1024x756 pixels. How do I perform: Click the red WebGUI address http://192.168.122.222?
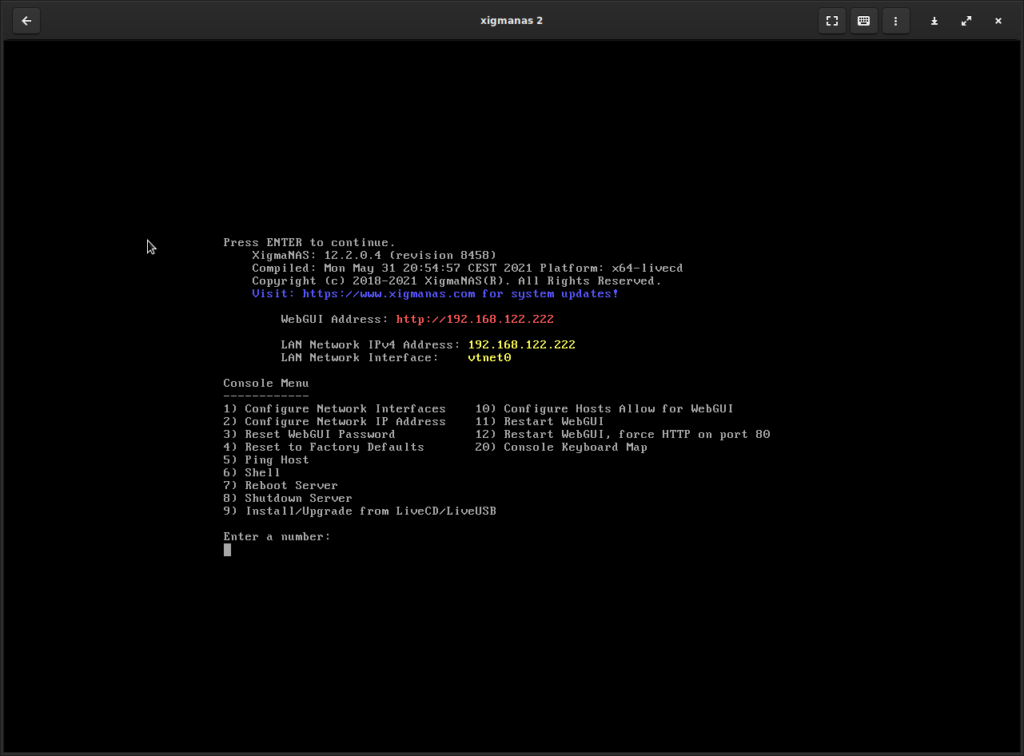click(x=475, y=319)
